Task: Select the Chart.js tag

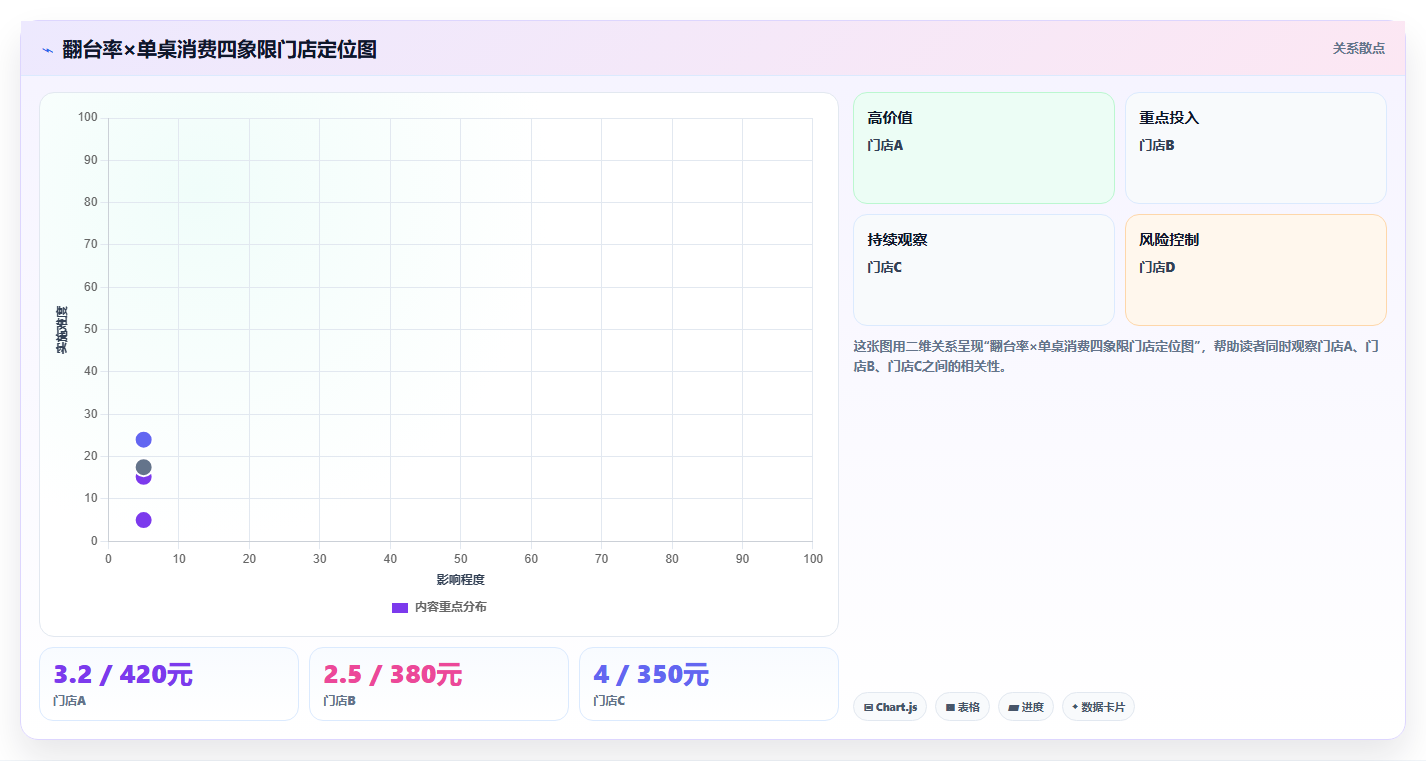Action: click(890, 707)
